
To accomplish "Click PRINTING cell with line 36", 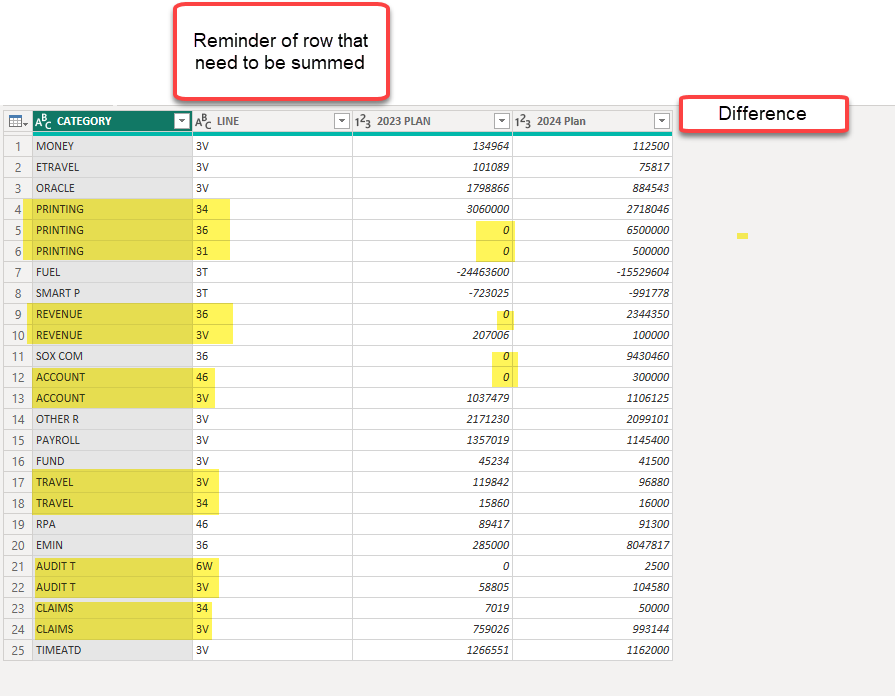I will pos(112,230).
